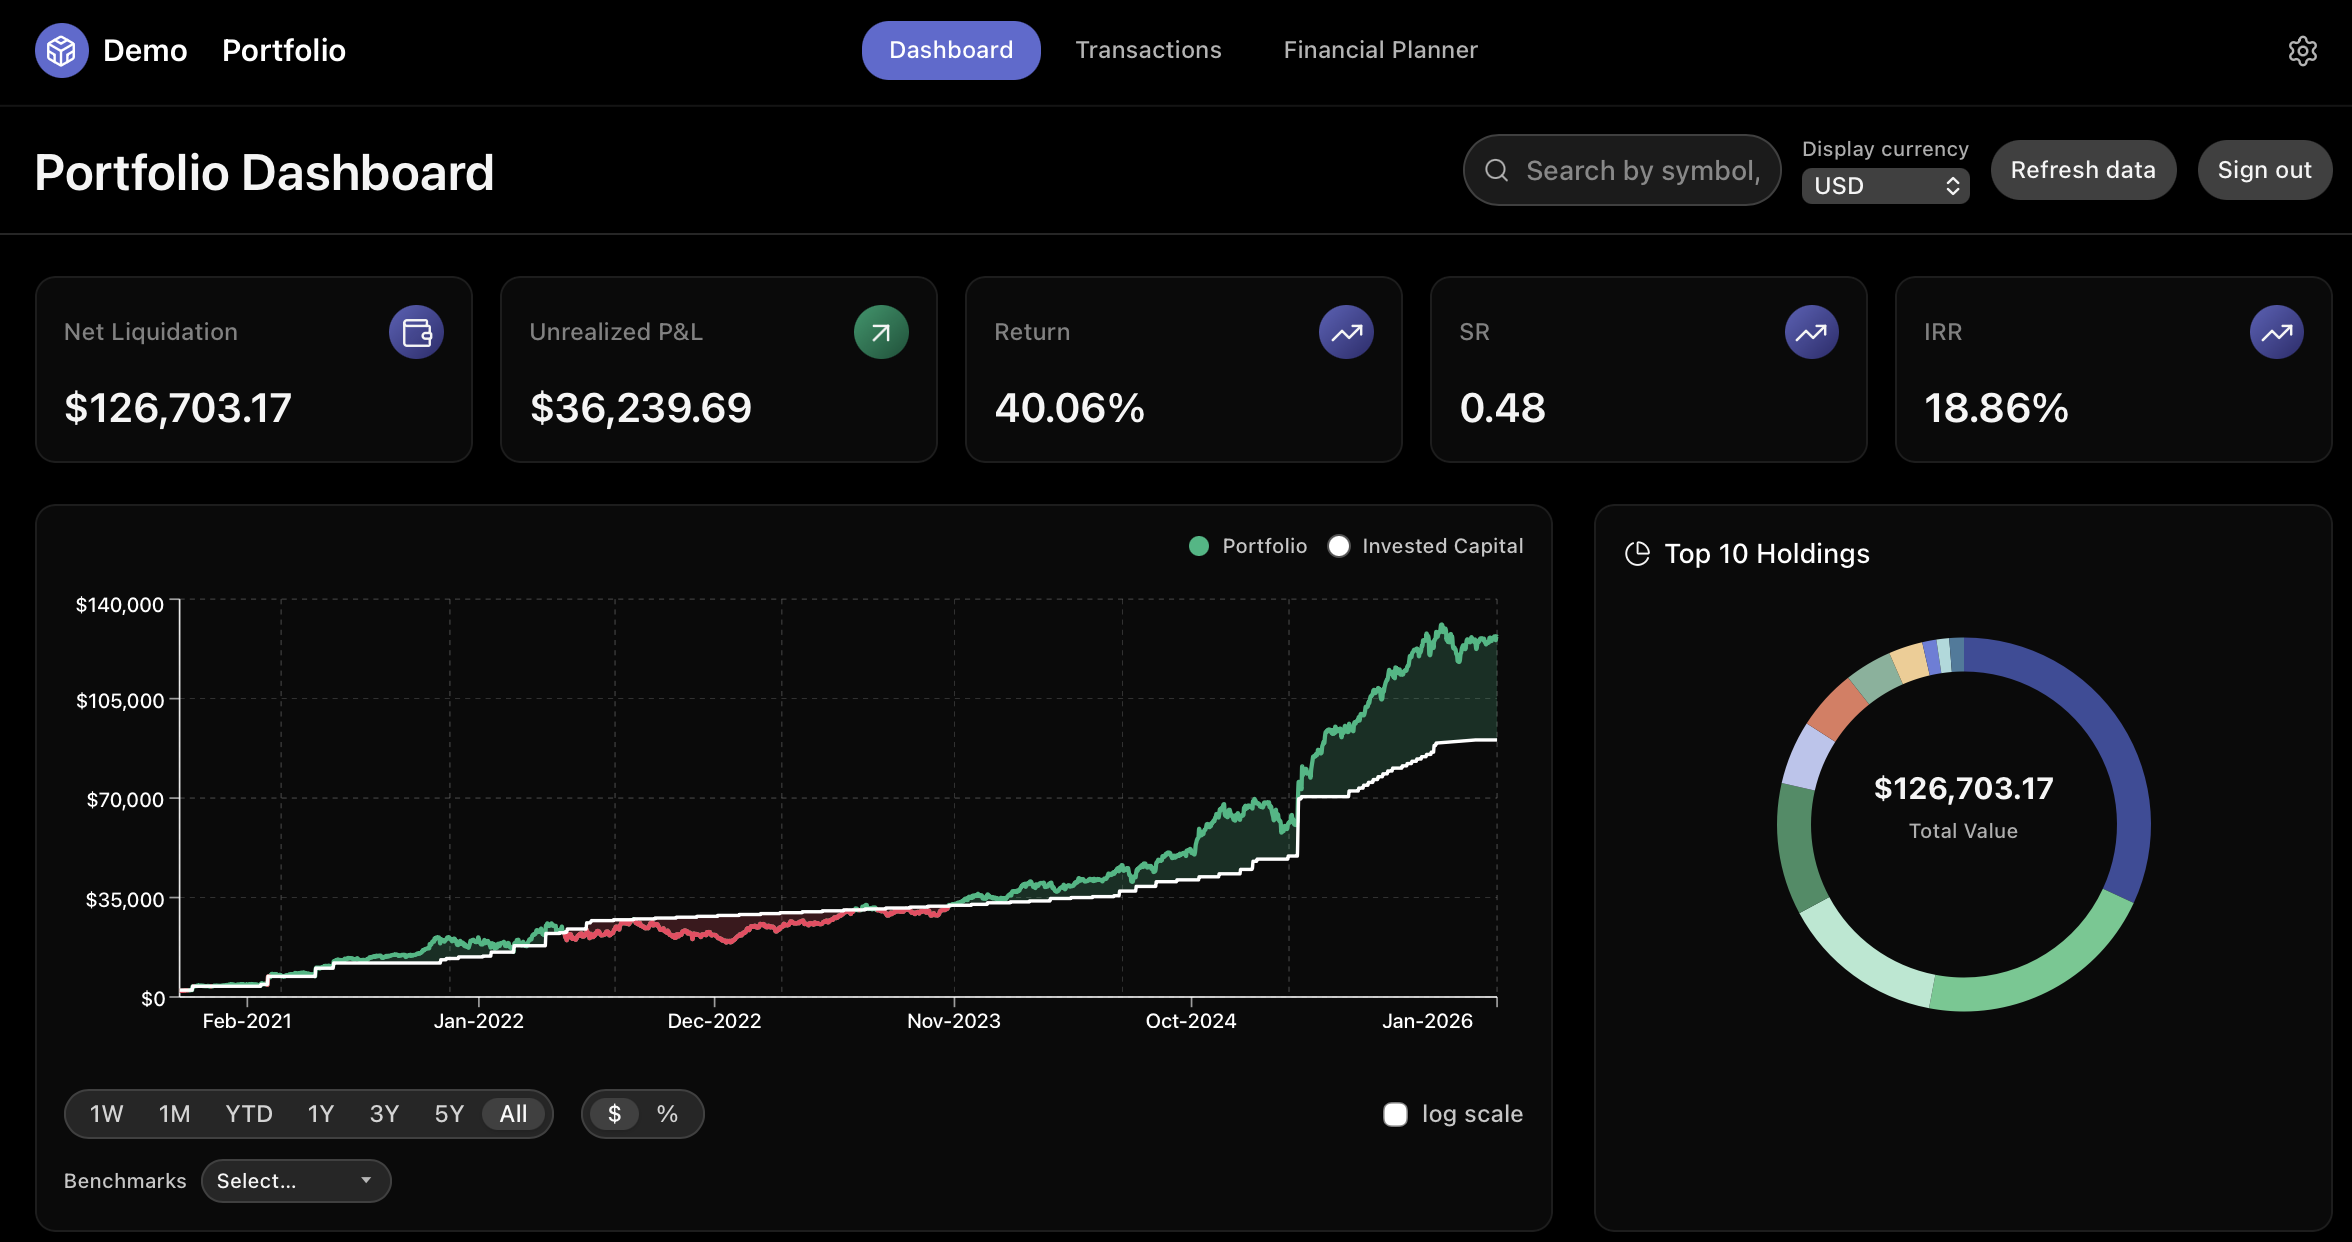Click the pie chart icon beside Top 10 Holdings
This screenshot has height=1242, width=2352.
(1637, 553)
